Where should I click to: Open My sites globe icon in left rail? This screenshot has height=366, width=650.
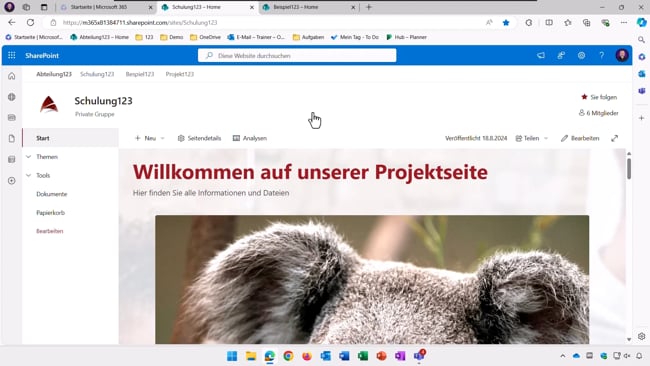pyautogui.click(x=12, y=97)
